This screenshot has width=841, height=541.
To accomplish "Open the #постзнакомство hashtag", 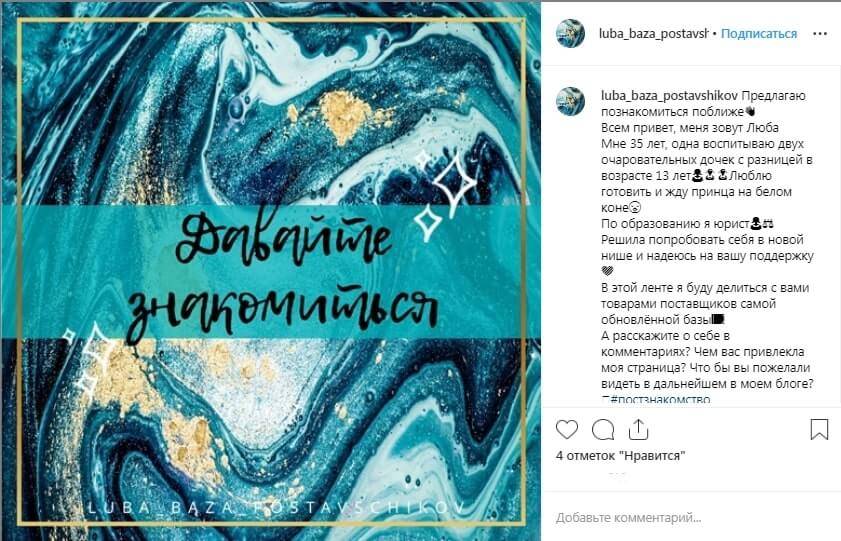I will click(x=660, y=399).
